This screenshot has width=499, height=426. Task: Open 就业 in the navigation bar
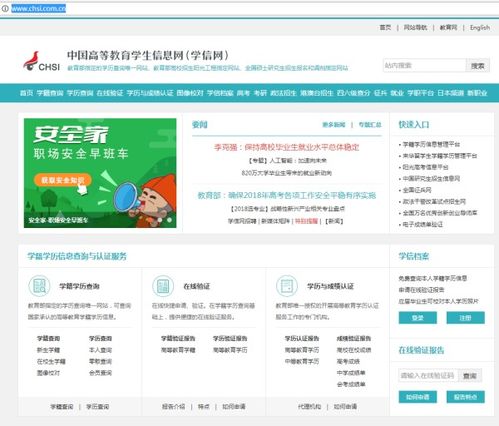pos(397,93)
